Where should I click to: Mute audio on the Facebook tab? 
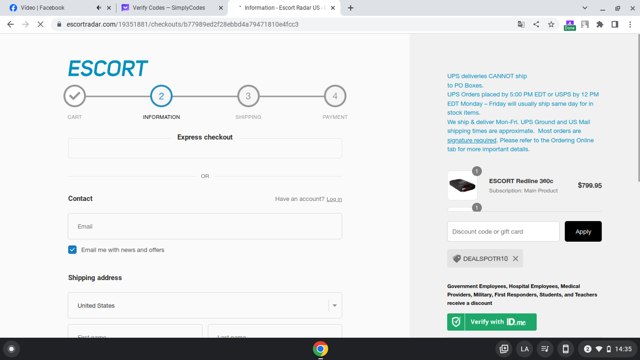(x=99, y=8)
